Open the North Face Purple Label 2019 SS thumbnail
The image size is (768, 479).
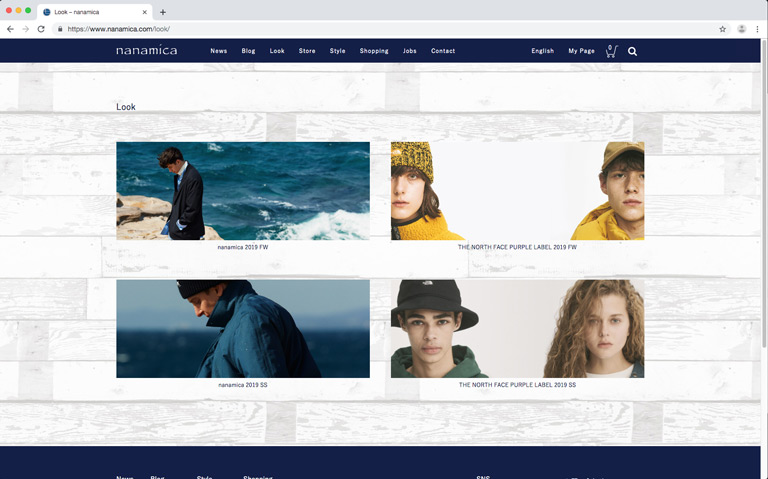[517, 329]
